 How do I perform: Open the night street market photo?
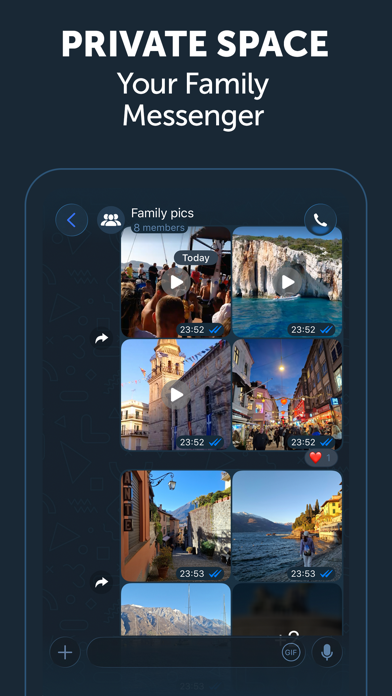click(x=287, y=395)
